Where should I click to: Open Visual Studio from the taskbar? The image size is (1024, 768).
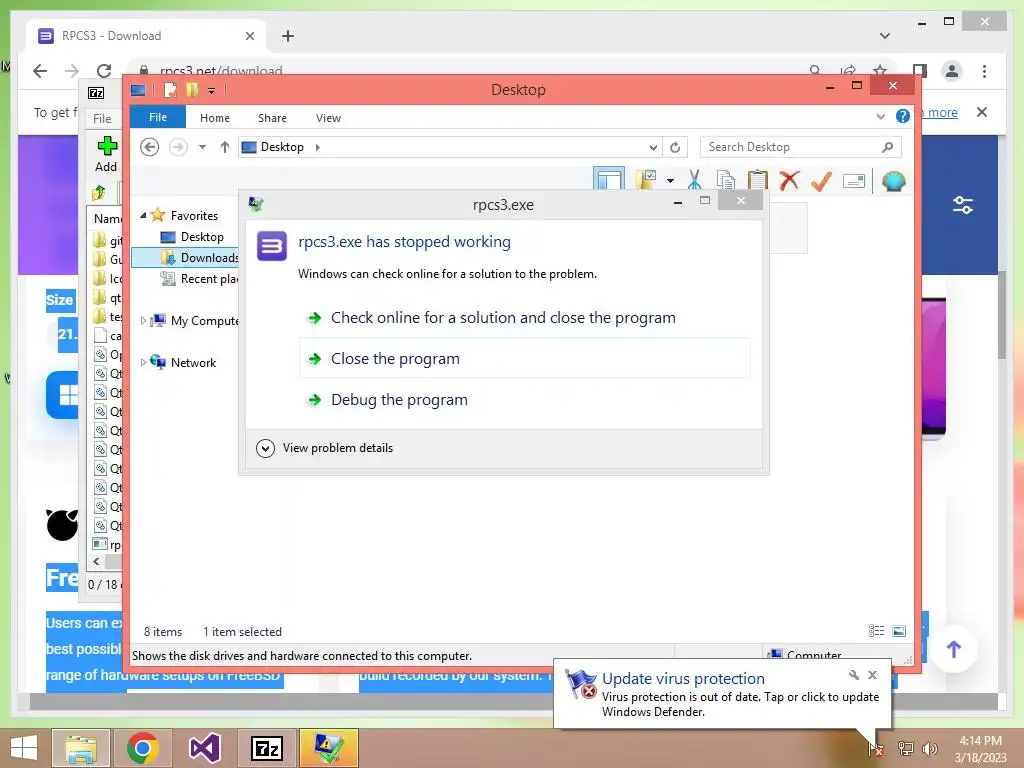(x=204, y=748)
